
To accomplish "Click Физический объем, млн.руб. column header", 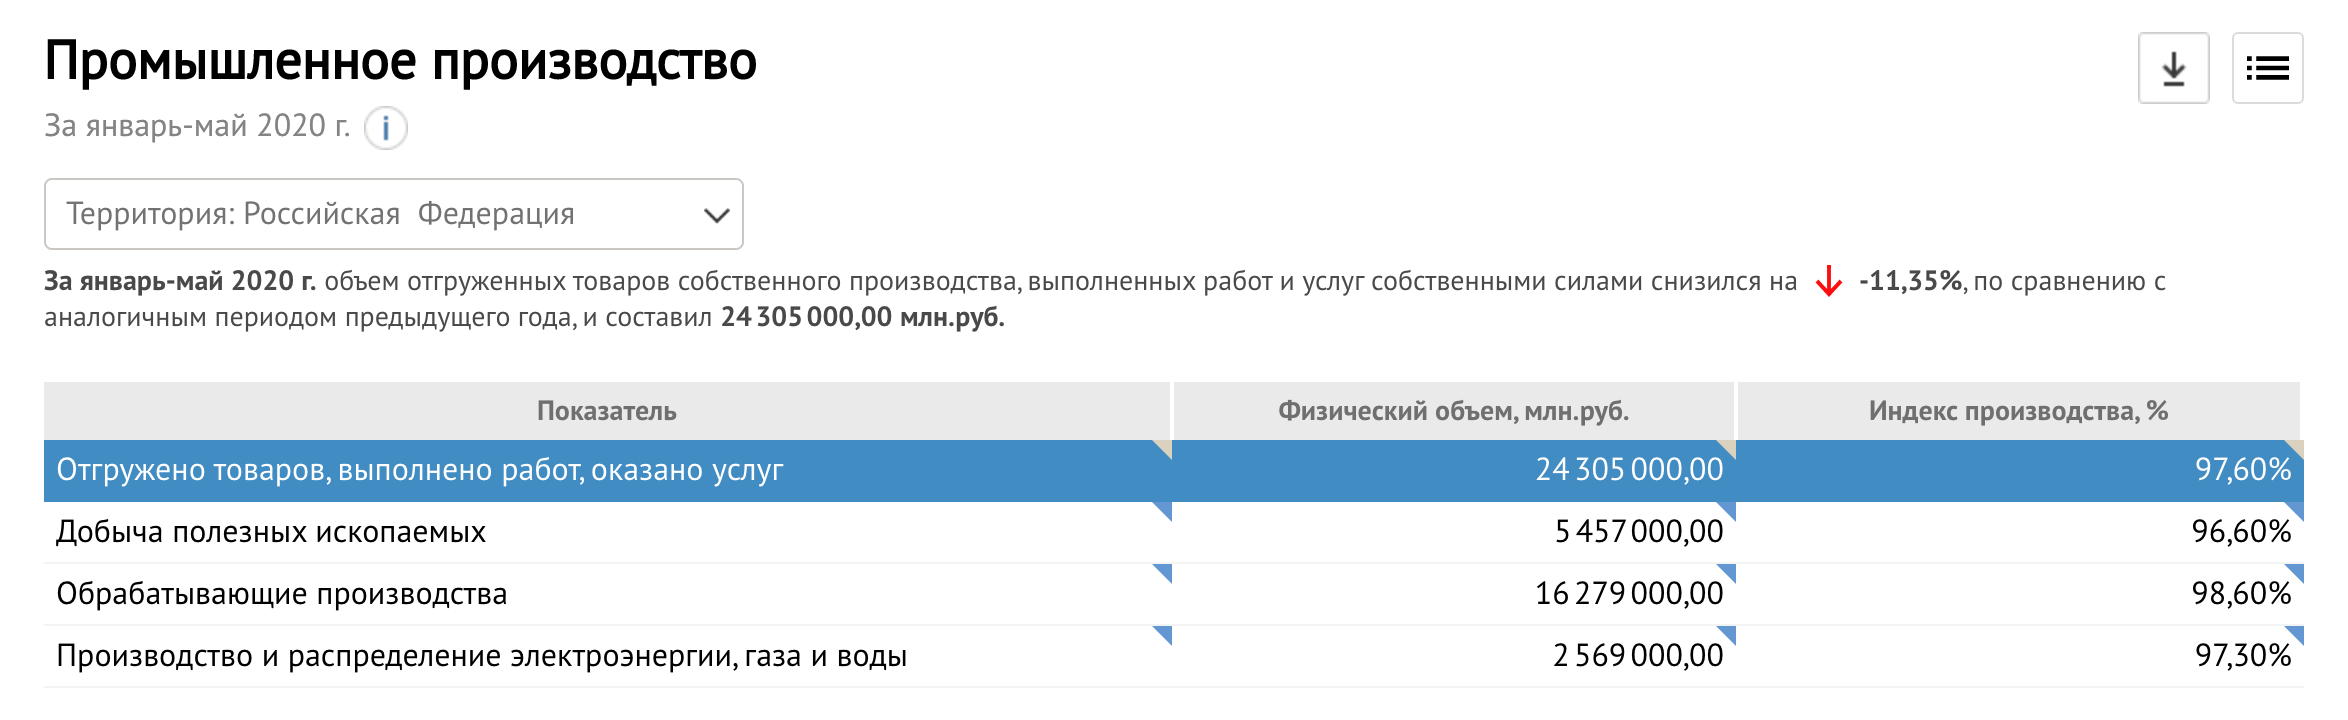I will [1453, 411].
